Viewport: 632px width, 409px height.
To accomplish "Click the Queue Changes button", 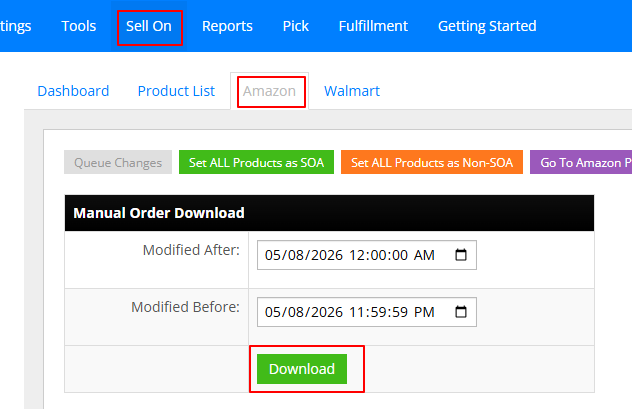I will coord(118,162).
